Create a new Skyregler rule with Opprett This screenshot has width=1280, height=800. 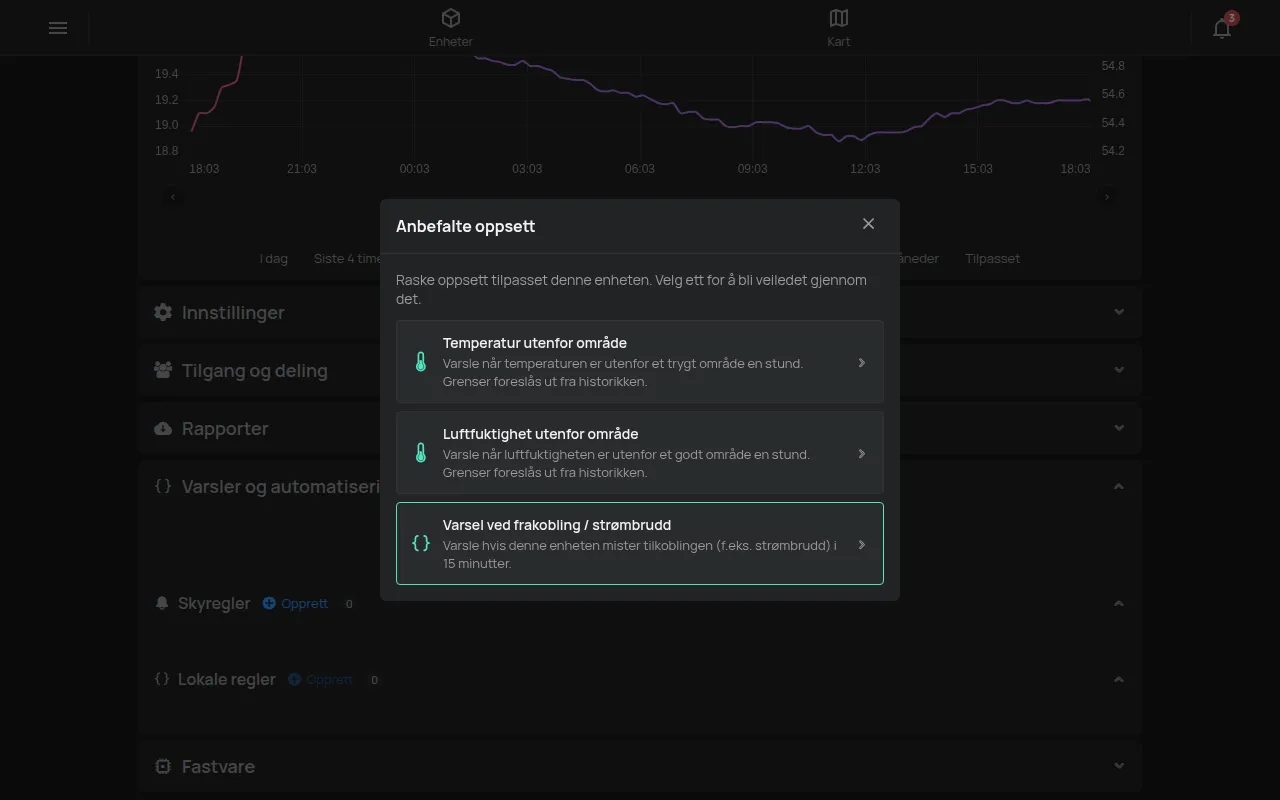click(296, 603)
